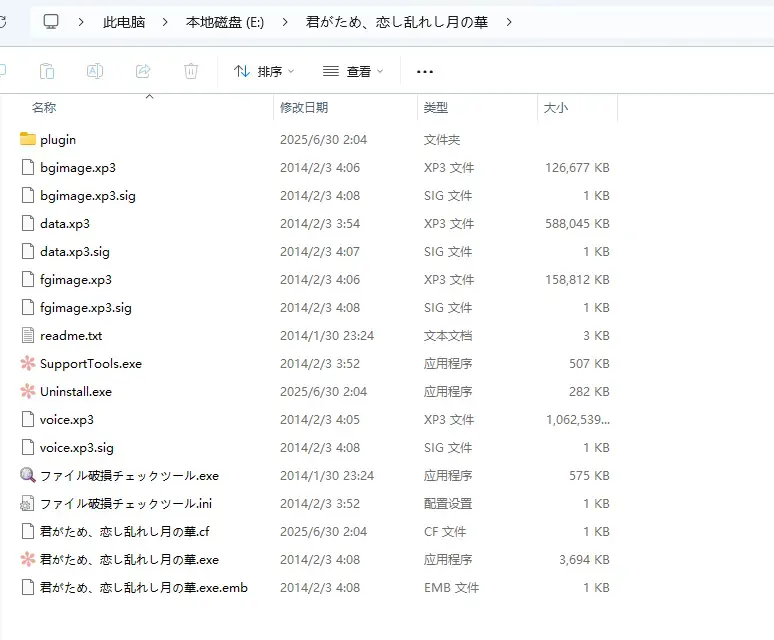Click 君がため、恋し乱れし月の華.exe.emb file name
Image resolution: width=774 pixels, height=640 pixels.
[x=144, y=587]
